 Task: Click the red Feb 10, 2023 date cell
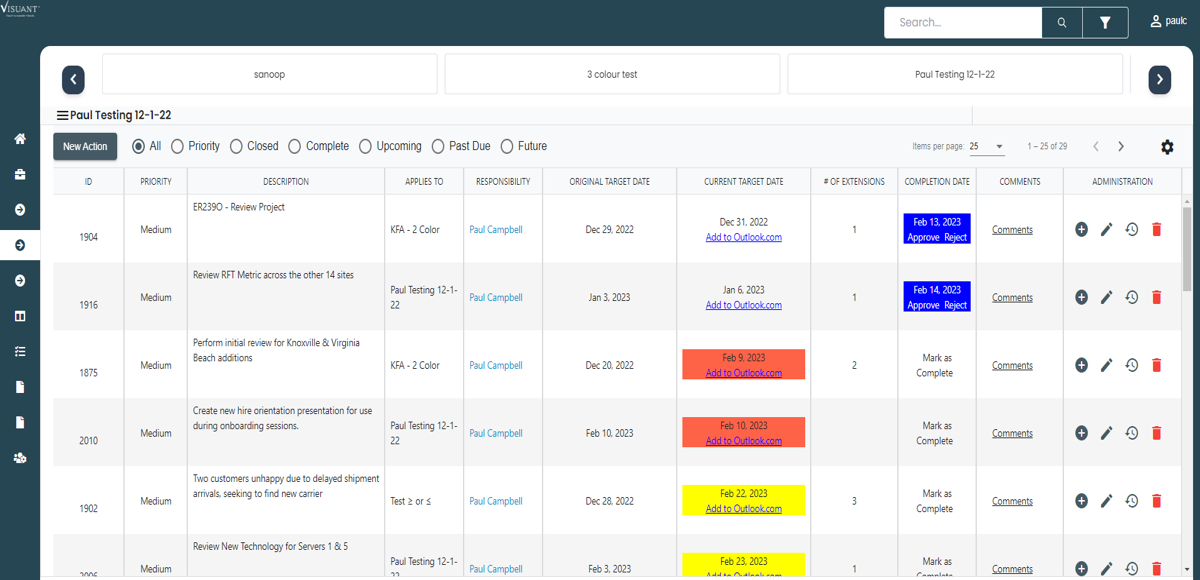tap(743, 432)
